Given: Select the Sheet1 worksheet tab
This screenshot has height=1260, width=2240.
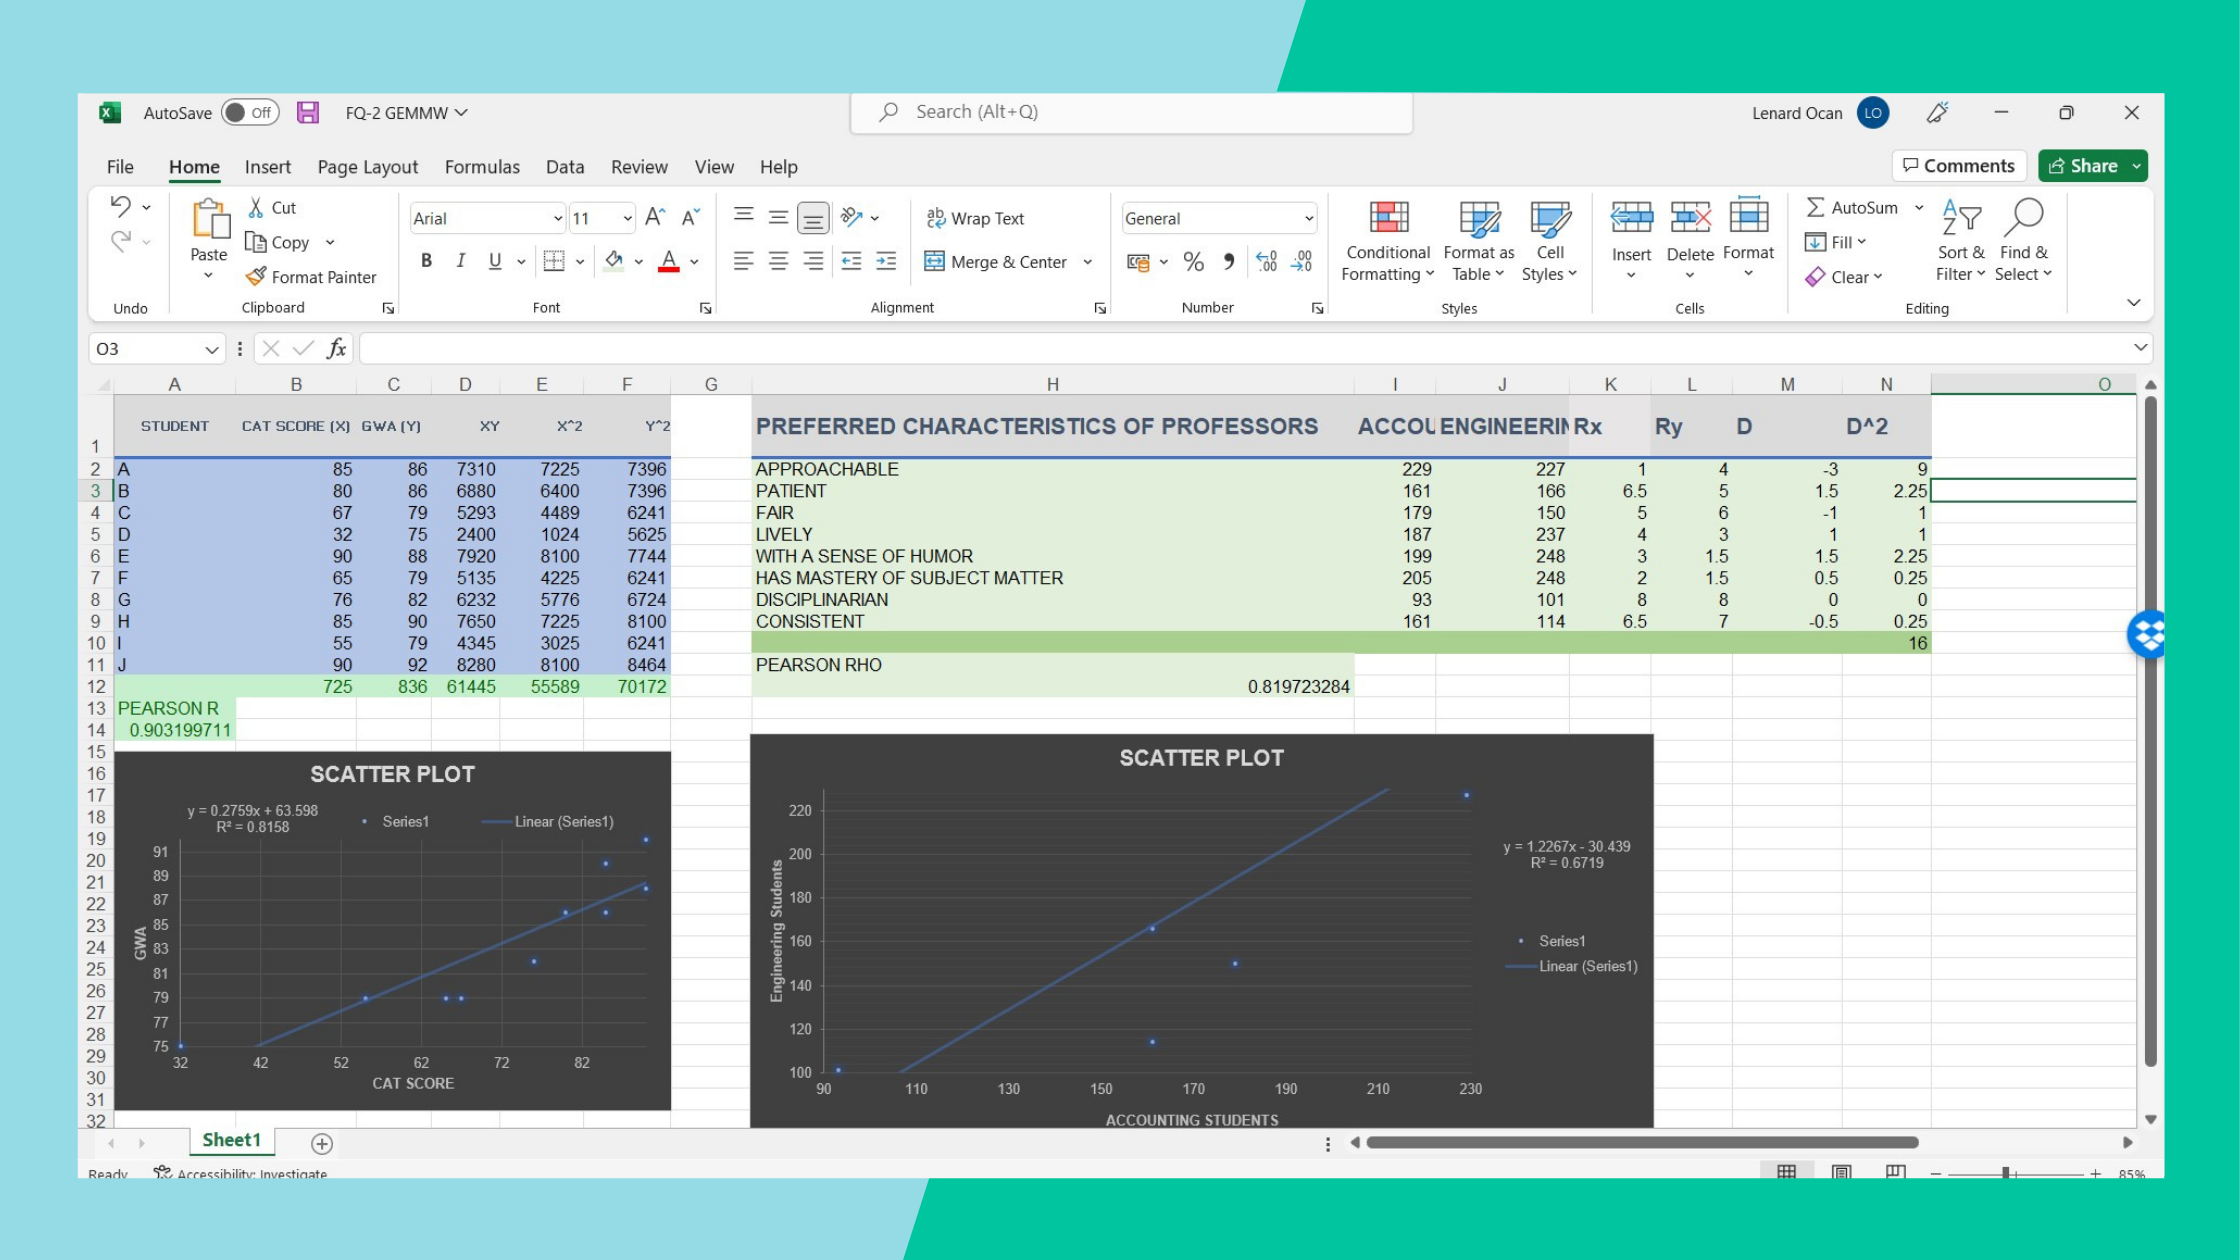Looking at the screenshot, I should pos(232,1140).
